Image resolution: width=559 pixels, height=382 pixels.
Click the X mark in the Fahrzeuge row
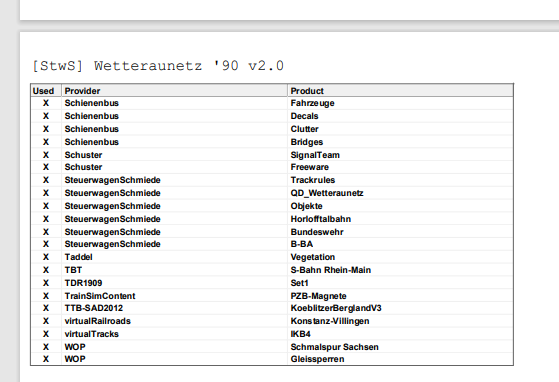tap(46, 103)
